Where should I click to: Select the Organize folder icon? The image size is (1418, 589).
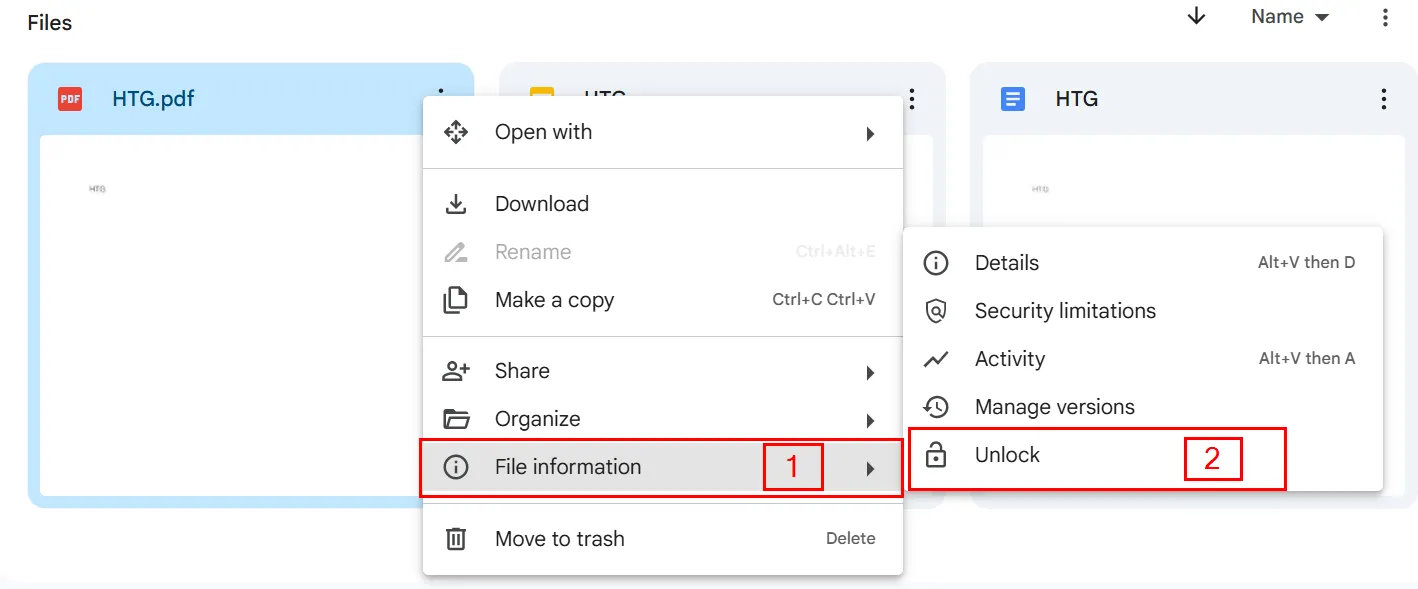click(457, 418)
